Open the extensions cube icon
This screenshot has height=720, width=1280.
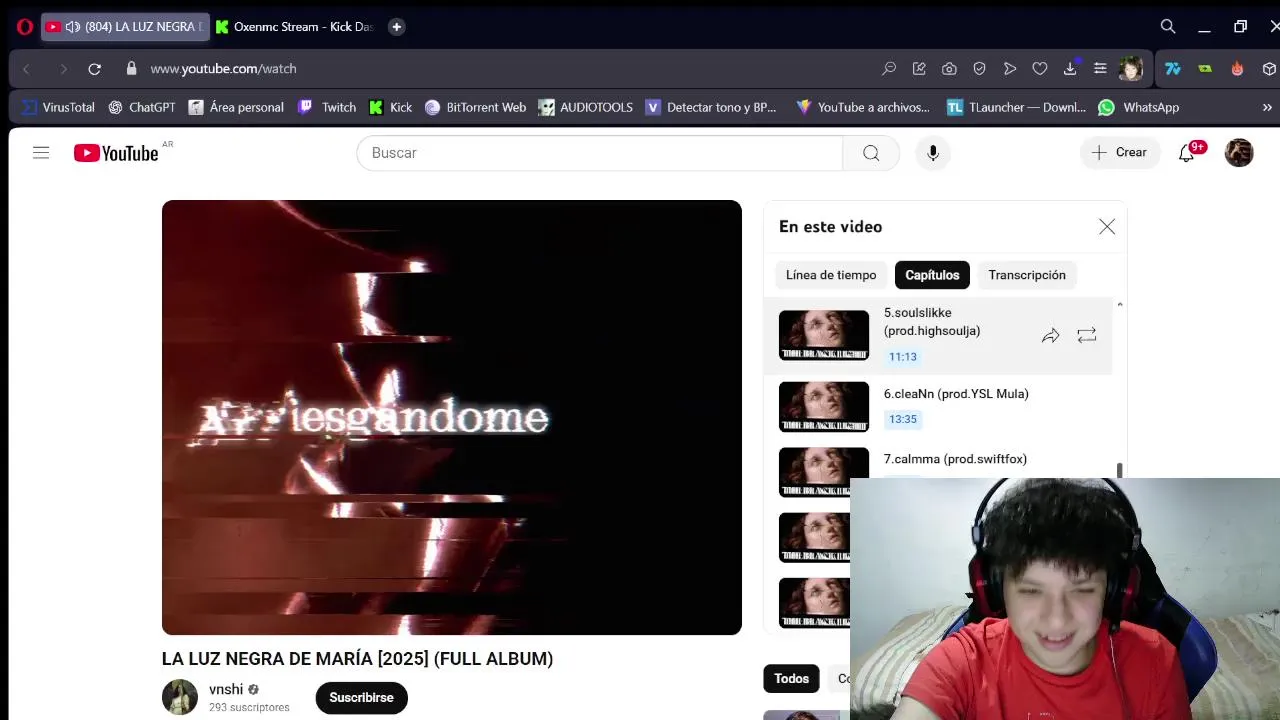point(1269,69)
